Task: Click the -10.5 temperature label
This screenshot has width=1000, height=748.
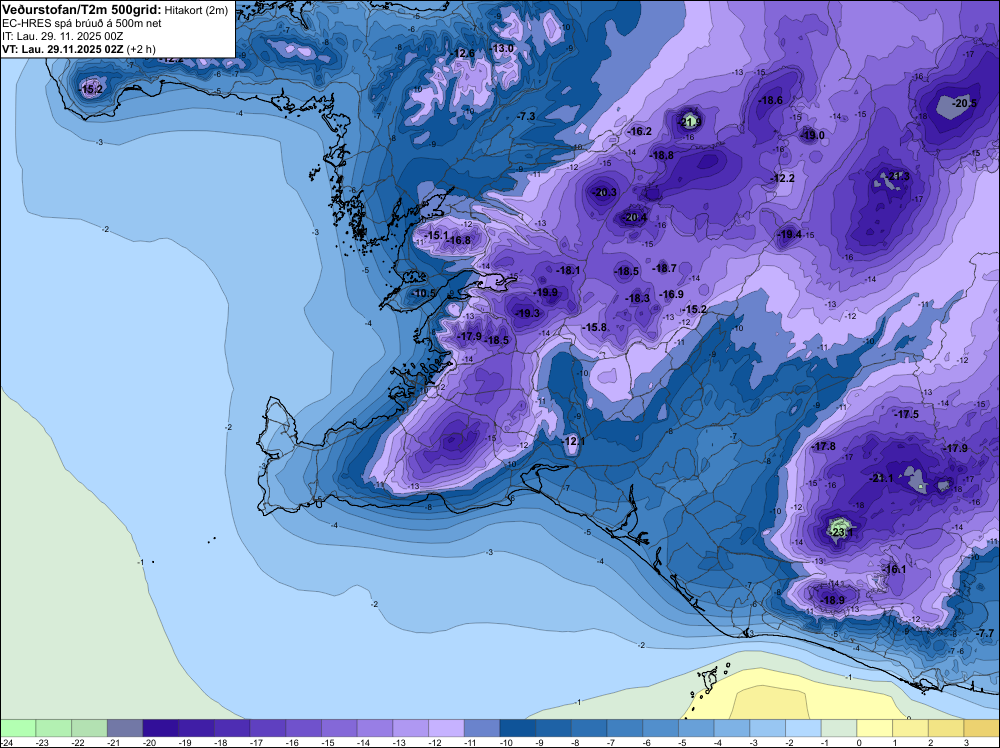Action: click(424, 293)
